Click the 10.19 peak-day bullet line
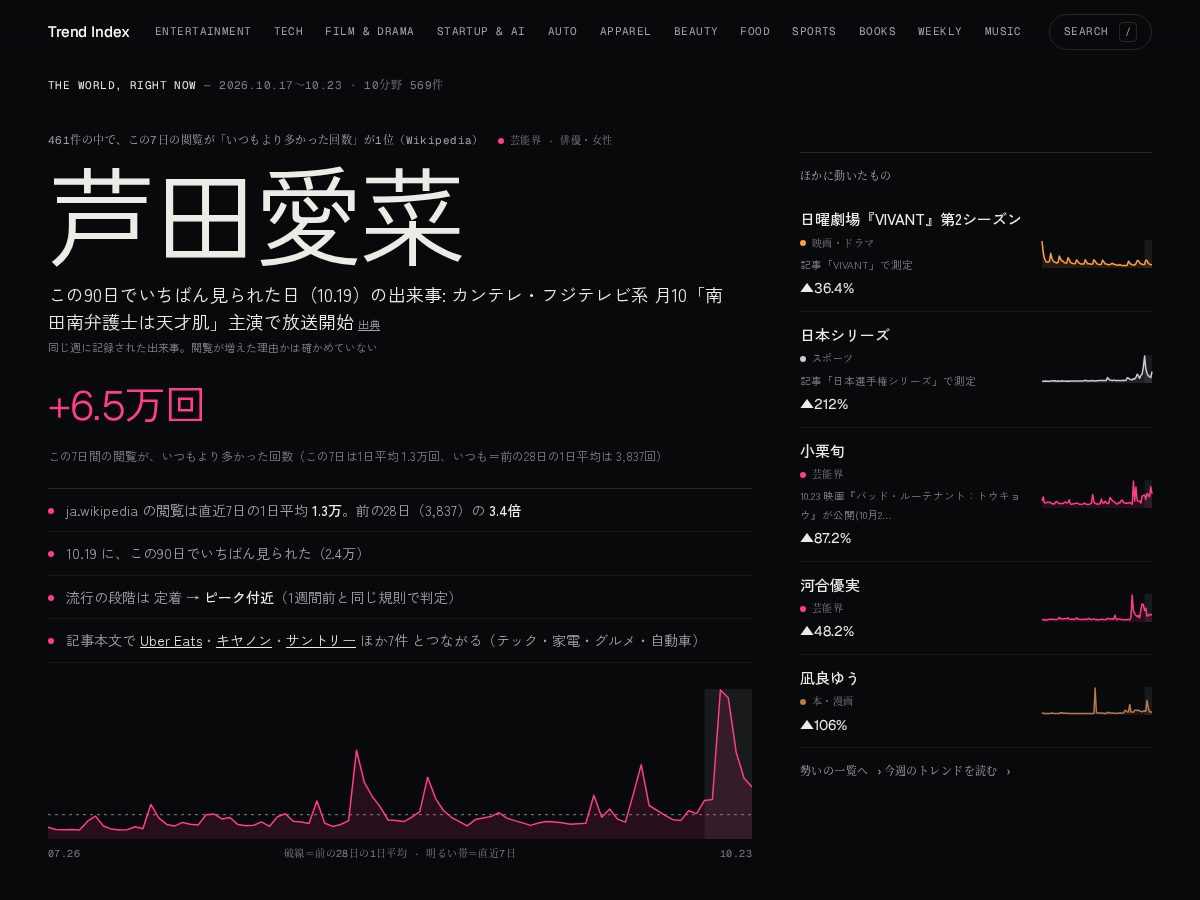 (400, 554)
